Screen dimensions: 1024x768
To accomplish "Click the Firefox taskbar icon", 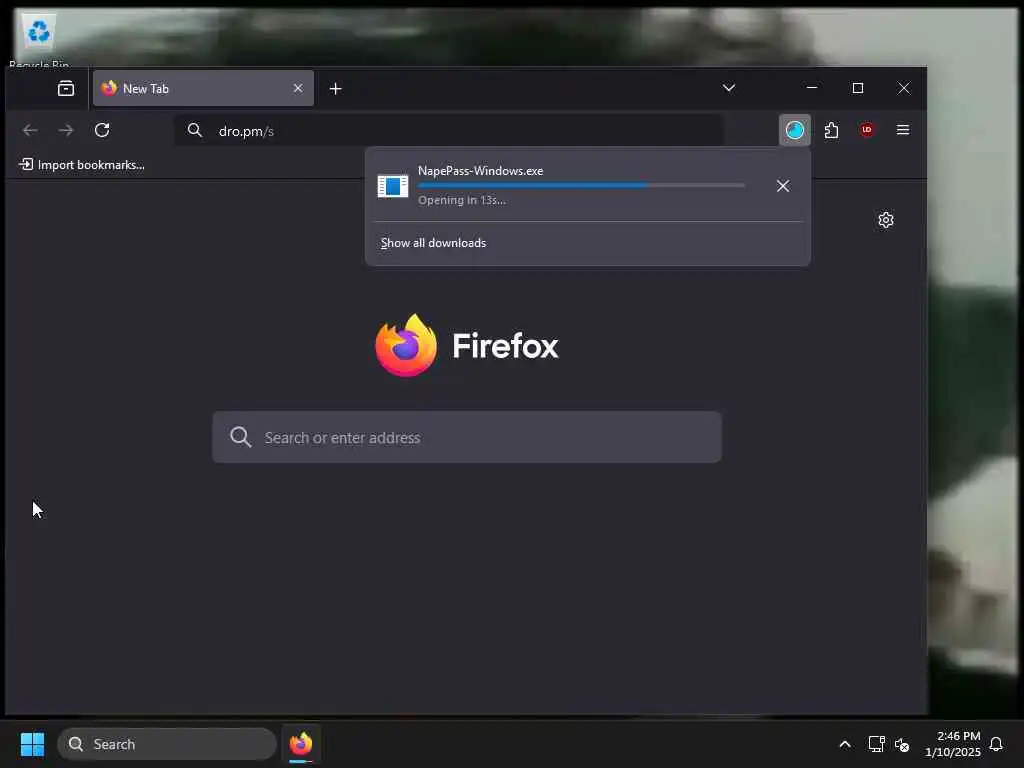I will pyautogui.click(x=301, y=744).
